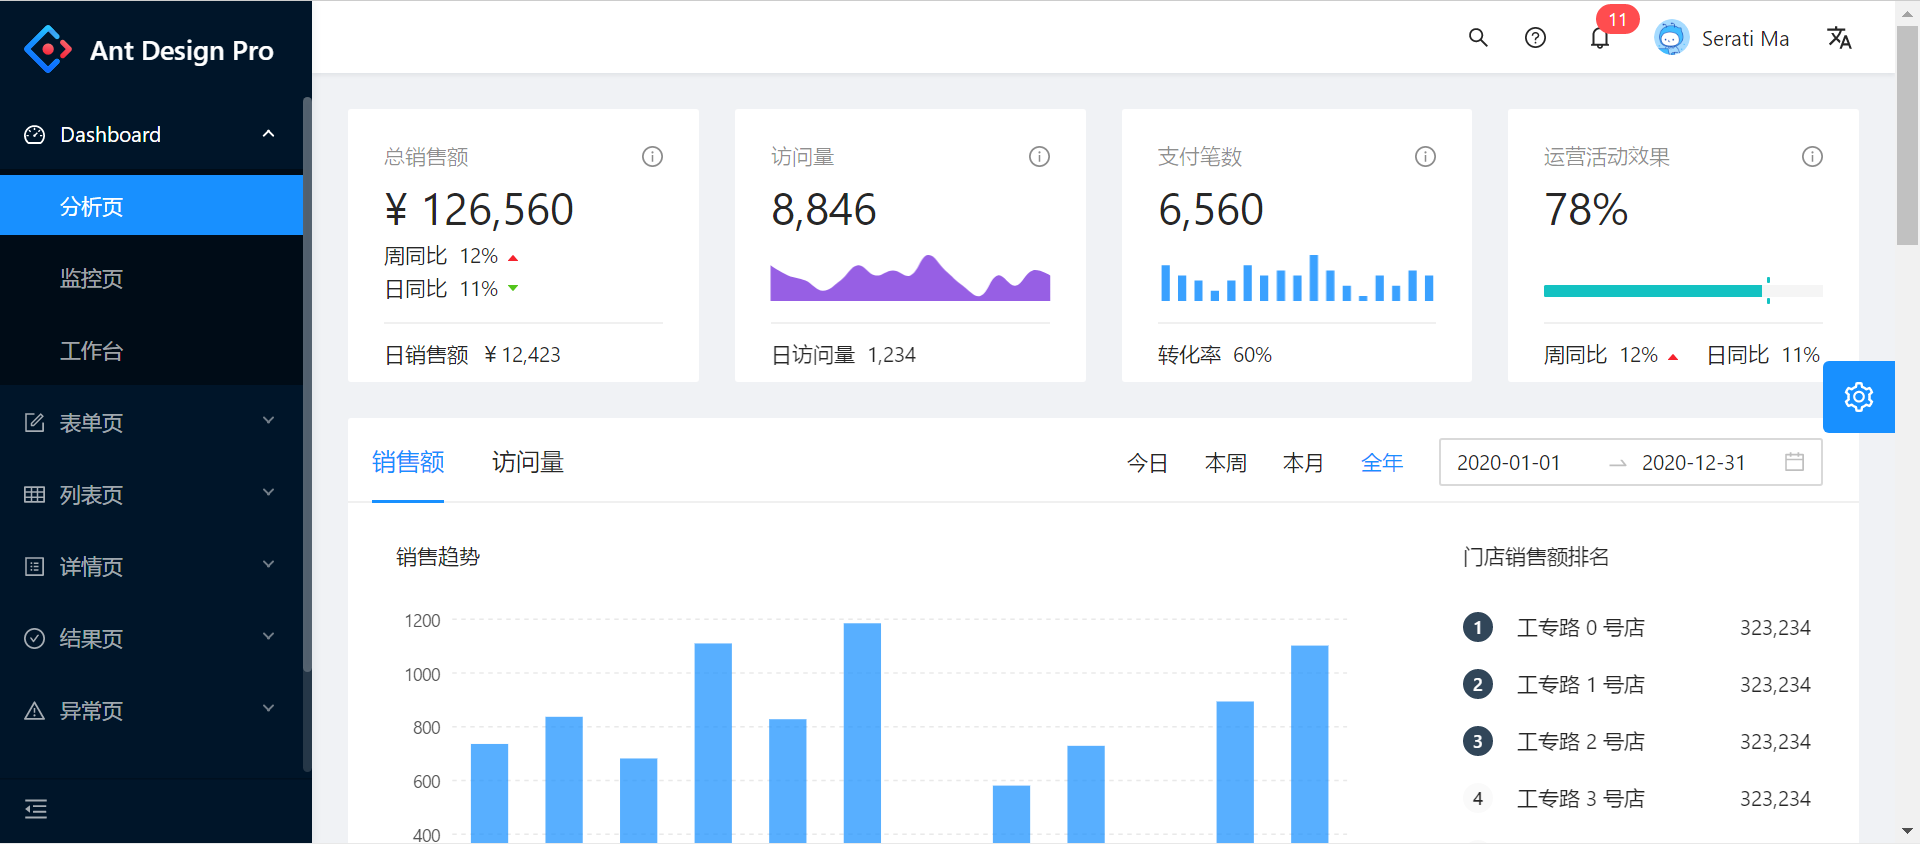
Task: Show info for 总销售额 card
Action: click(x=652, y=156)
